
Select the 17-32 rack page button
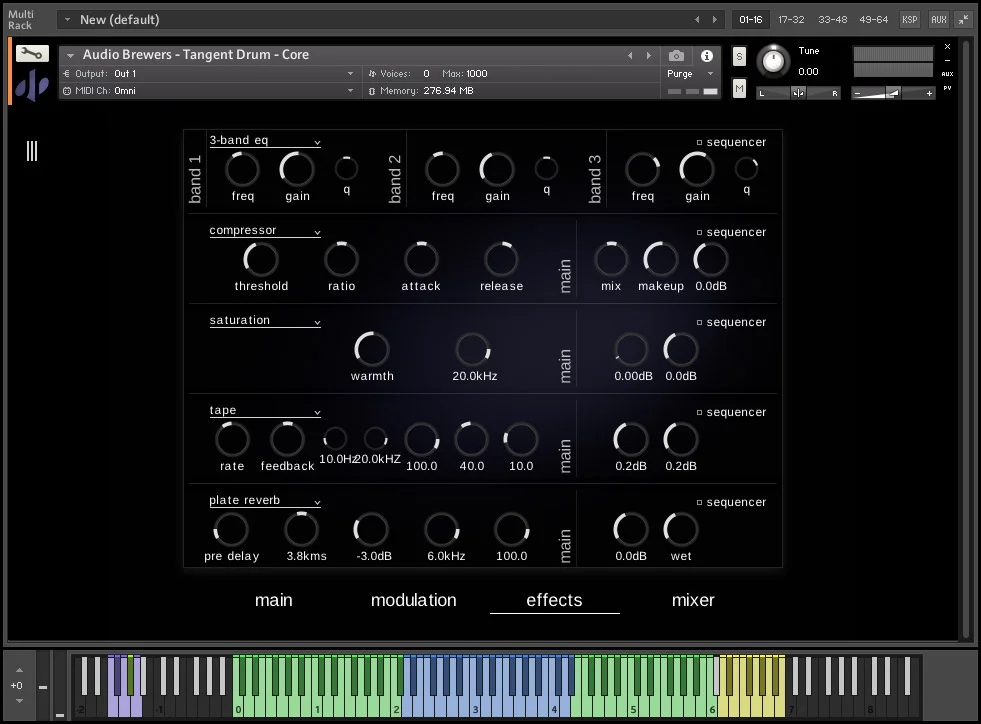click(x=790, y=19)
